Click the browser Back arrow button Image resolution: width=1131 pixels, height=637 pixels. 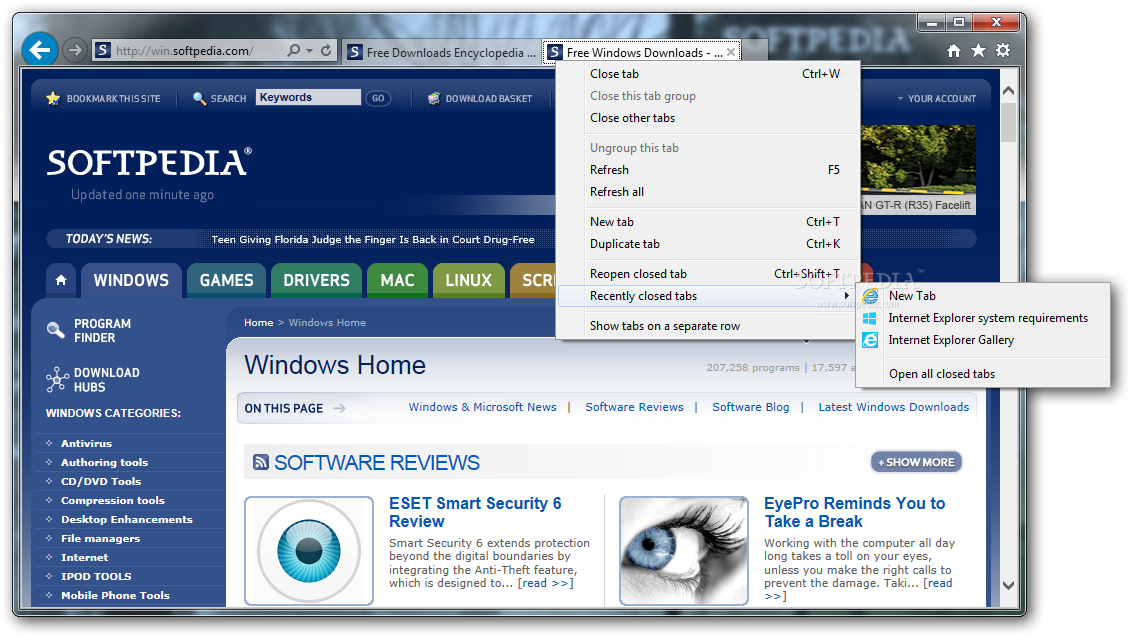coord(40,50)
